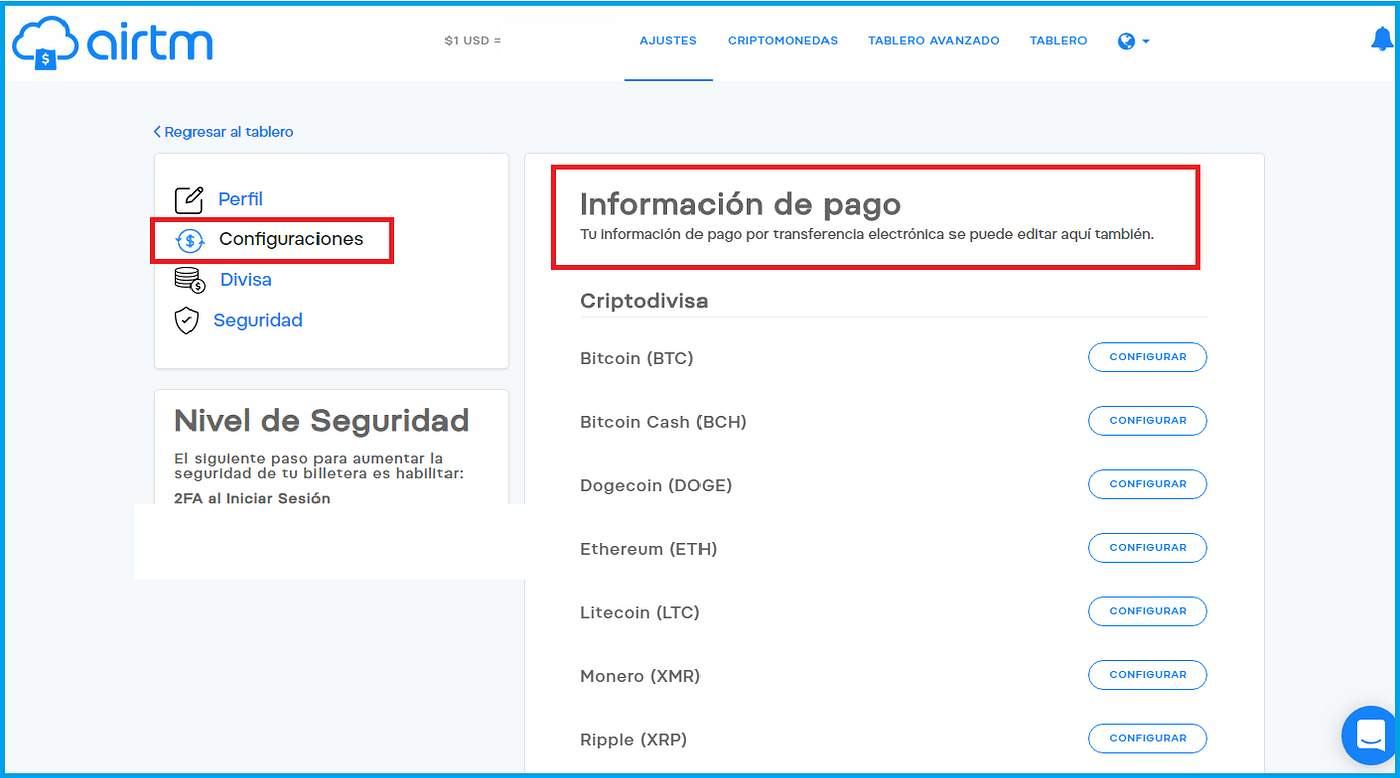1400x778 pixels.
Task: Configure Dogecoin (DOGE)
Action: tap(1147, 484)
